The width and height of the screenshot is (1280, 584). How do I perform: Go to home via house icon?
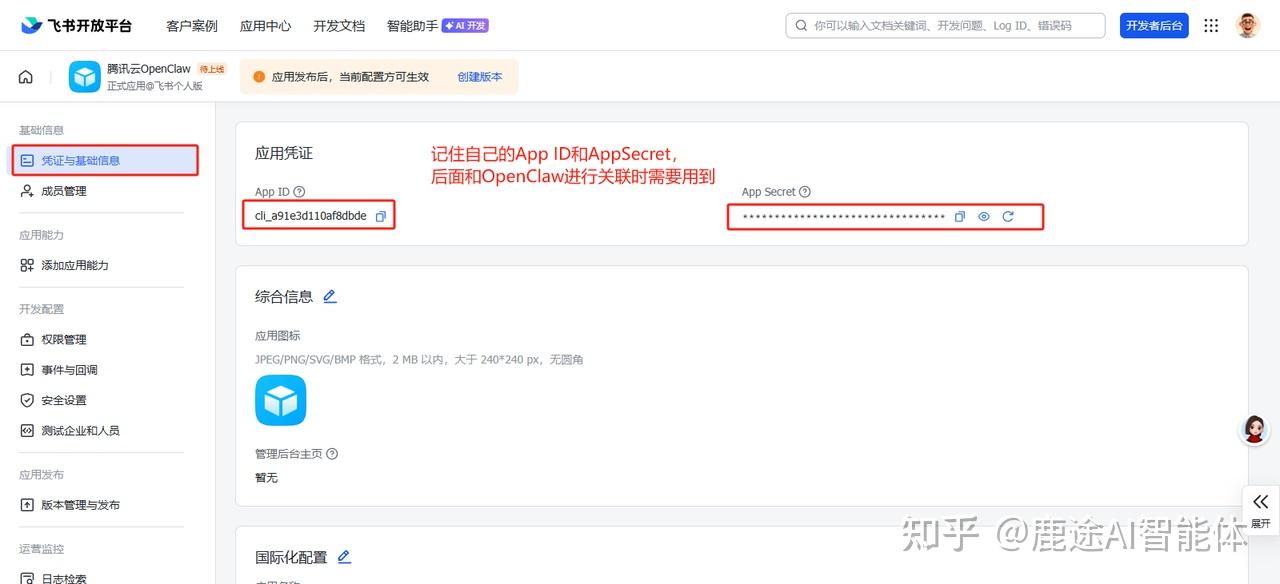[x=26, y=77]
